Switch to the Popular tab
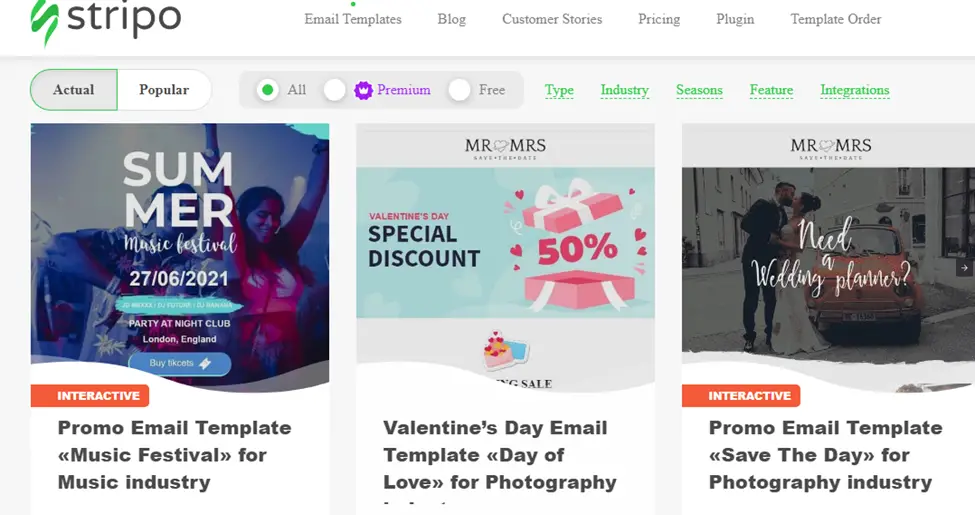The height and width of the screenshot is (515, 975). pos(164,90)
